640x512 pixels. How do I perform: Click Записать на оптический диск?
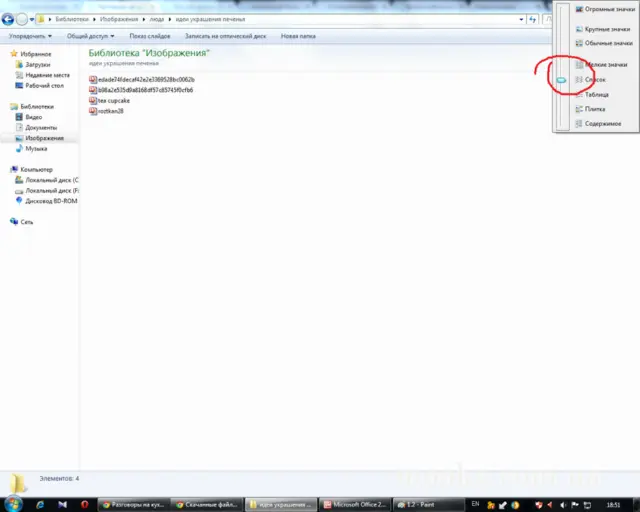(225, 36)
